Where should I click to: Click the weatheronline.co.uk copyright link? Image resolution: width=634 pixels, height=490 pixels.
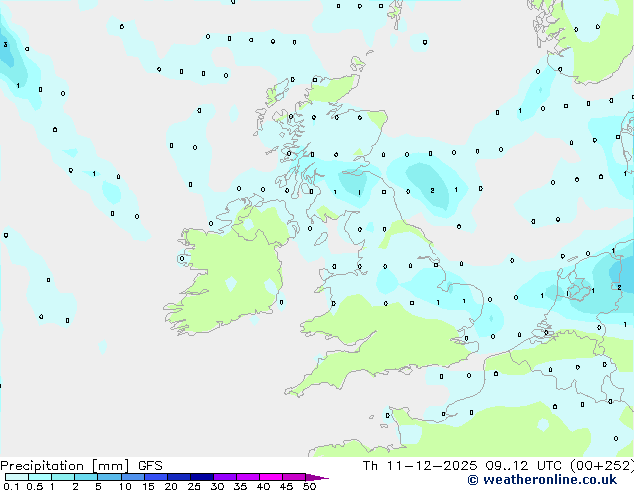click(542, 480)
